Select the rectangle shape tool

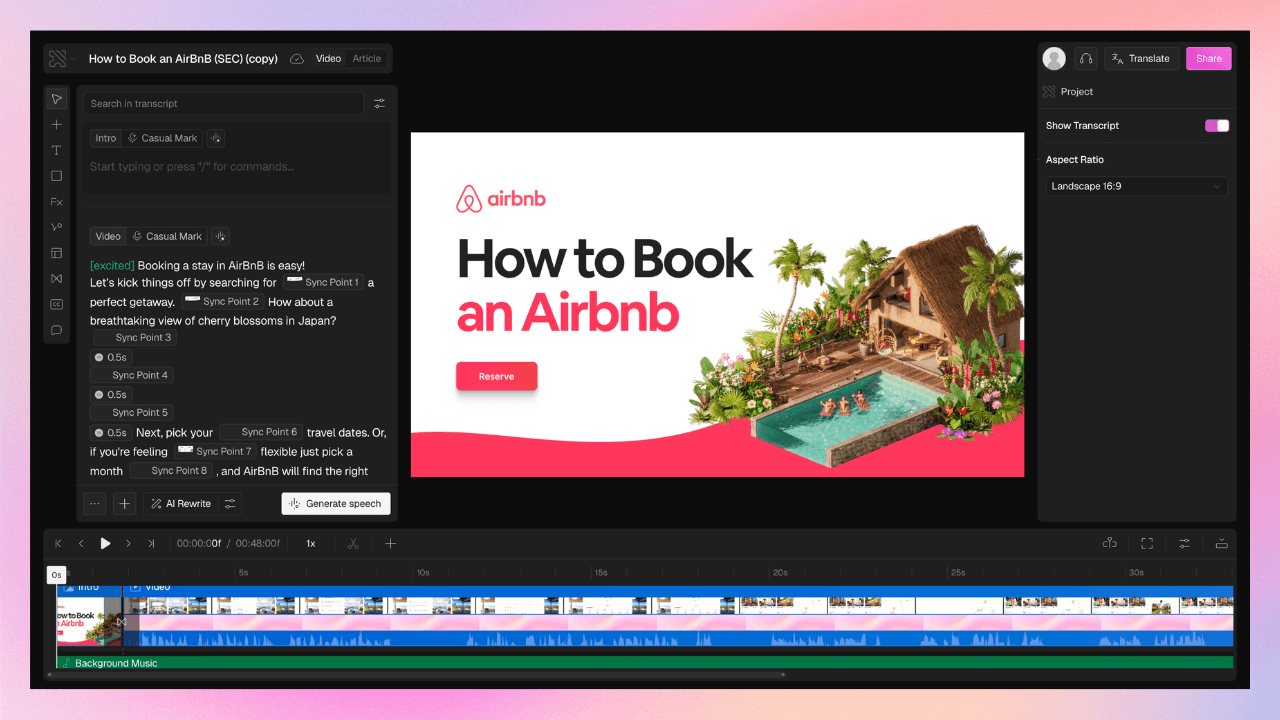tap(57, 176)
